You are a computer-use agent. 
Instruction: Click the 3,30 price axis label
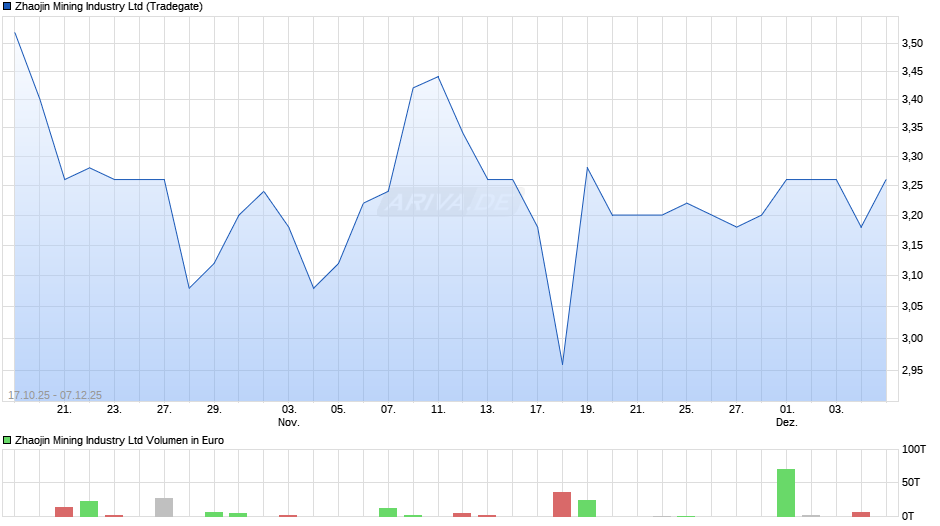pyautogui.click(x=912, y=157)
